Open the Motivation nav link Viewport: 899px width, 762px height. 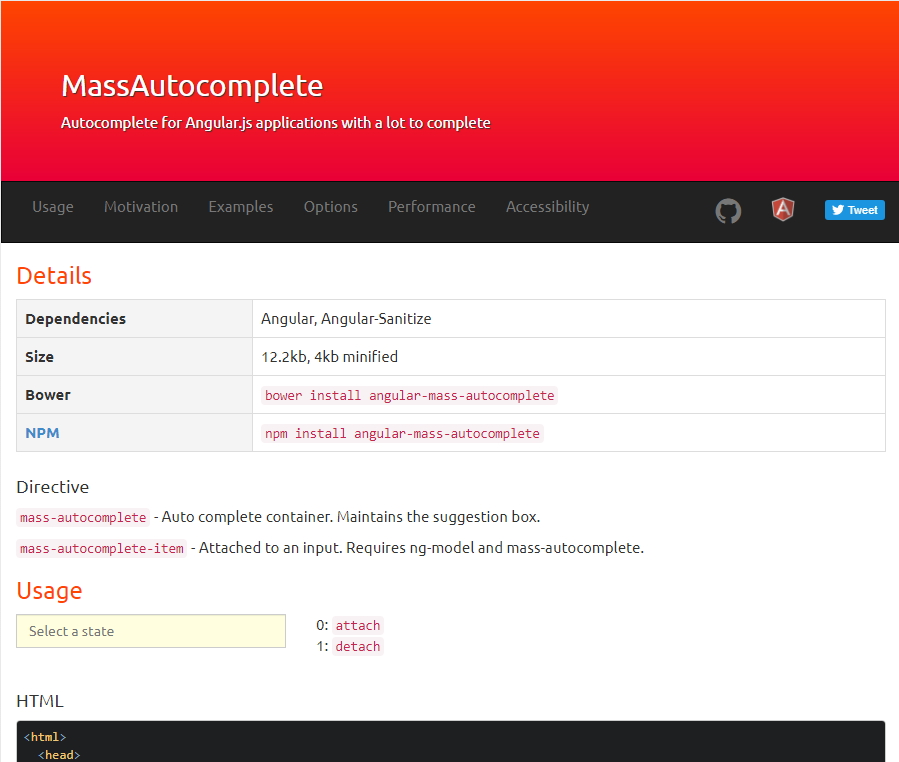pos(141,206)
